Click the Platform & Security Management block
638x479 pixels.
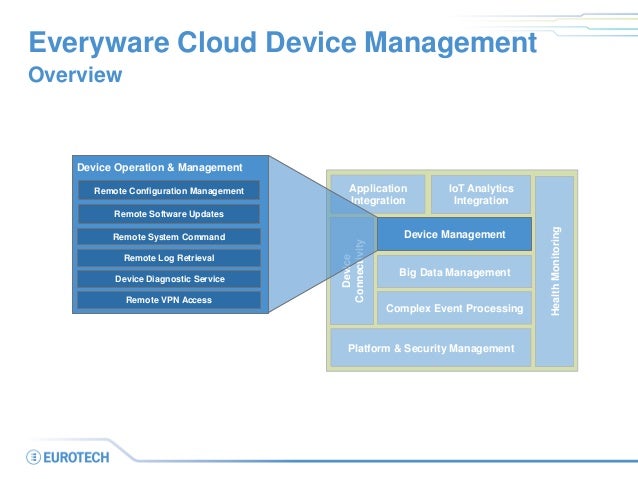(x=431, y=348)
